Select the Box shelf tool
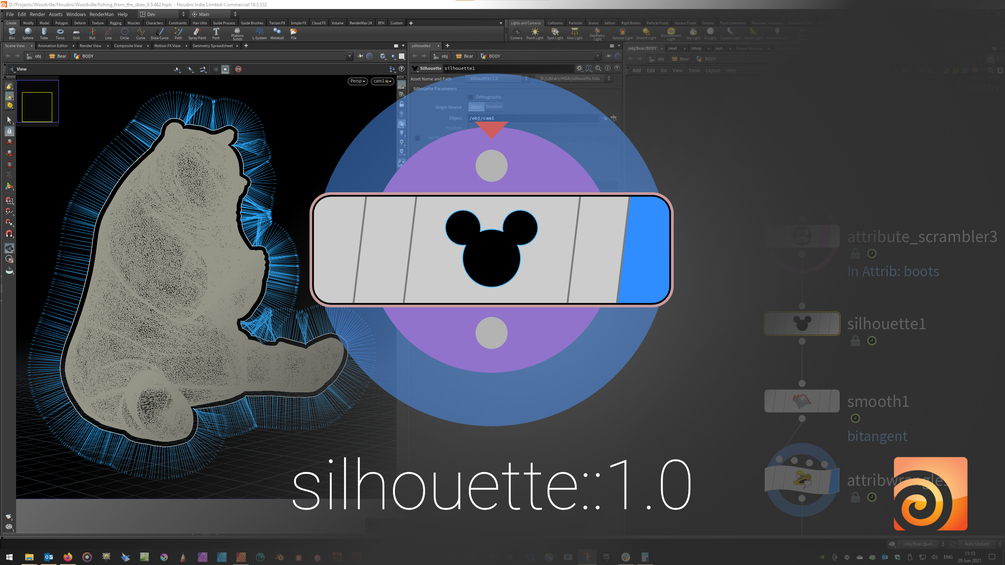The width and height of the screenshot is (1005, 565). click(12, 33)
